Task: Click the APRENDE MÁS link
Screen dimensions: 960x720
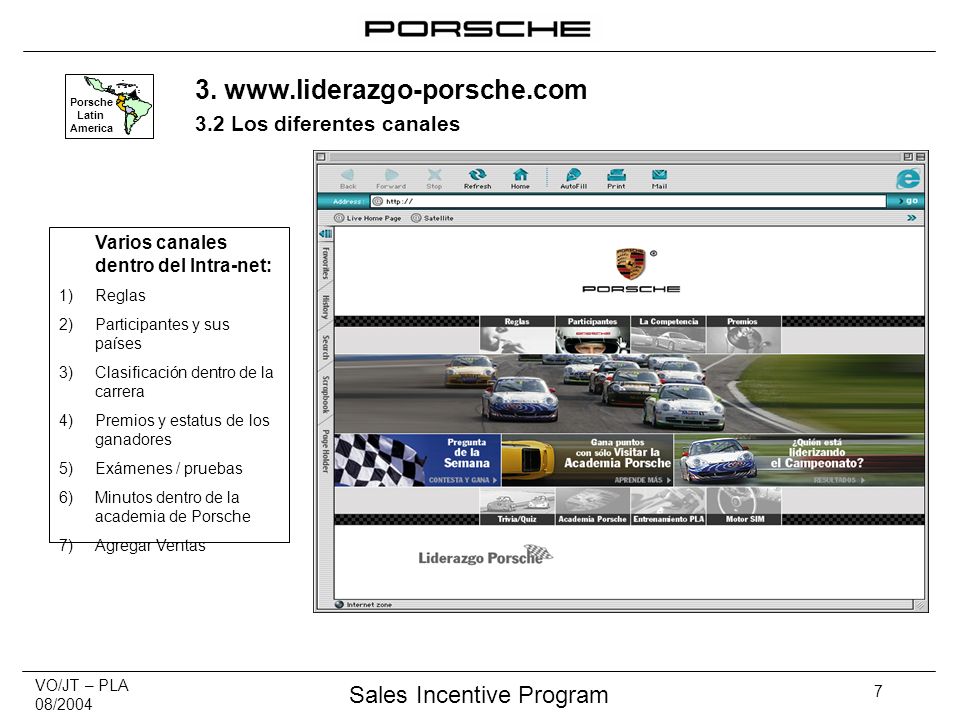Action: click(643, 480)
